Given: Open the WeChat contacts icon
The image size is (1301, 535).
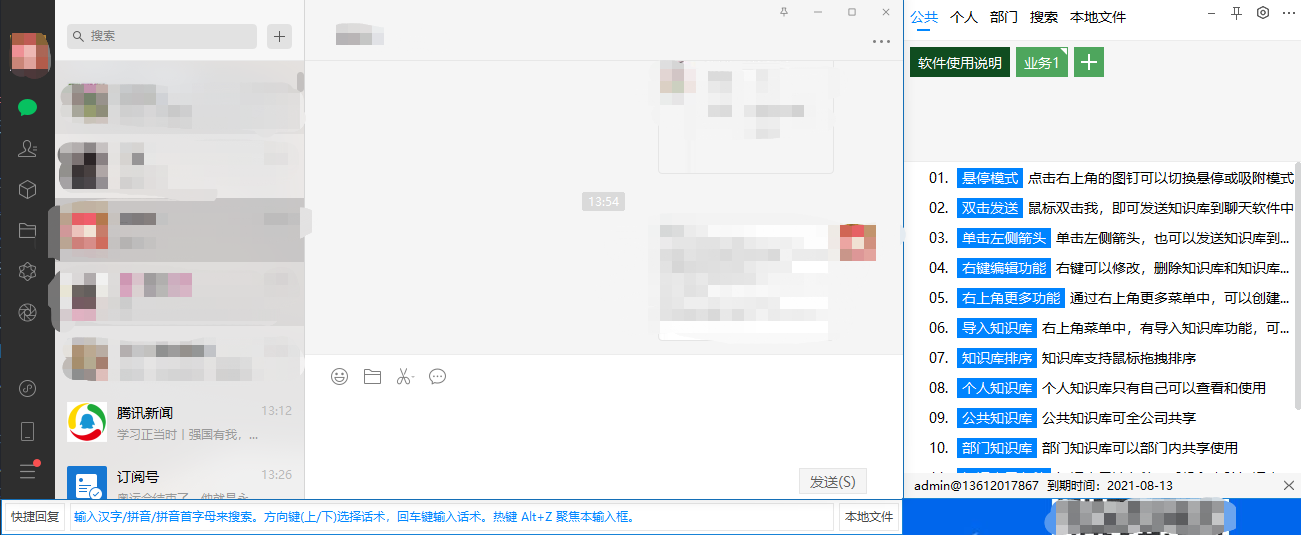Looking at the screenshot, I should [27, 148].
